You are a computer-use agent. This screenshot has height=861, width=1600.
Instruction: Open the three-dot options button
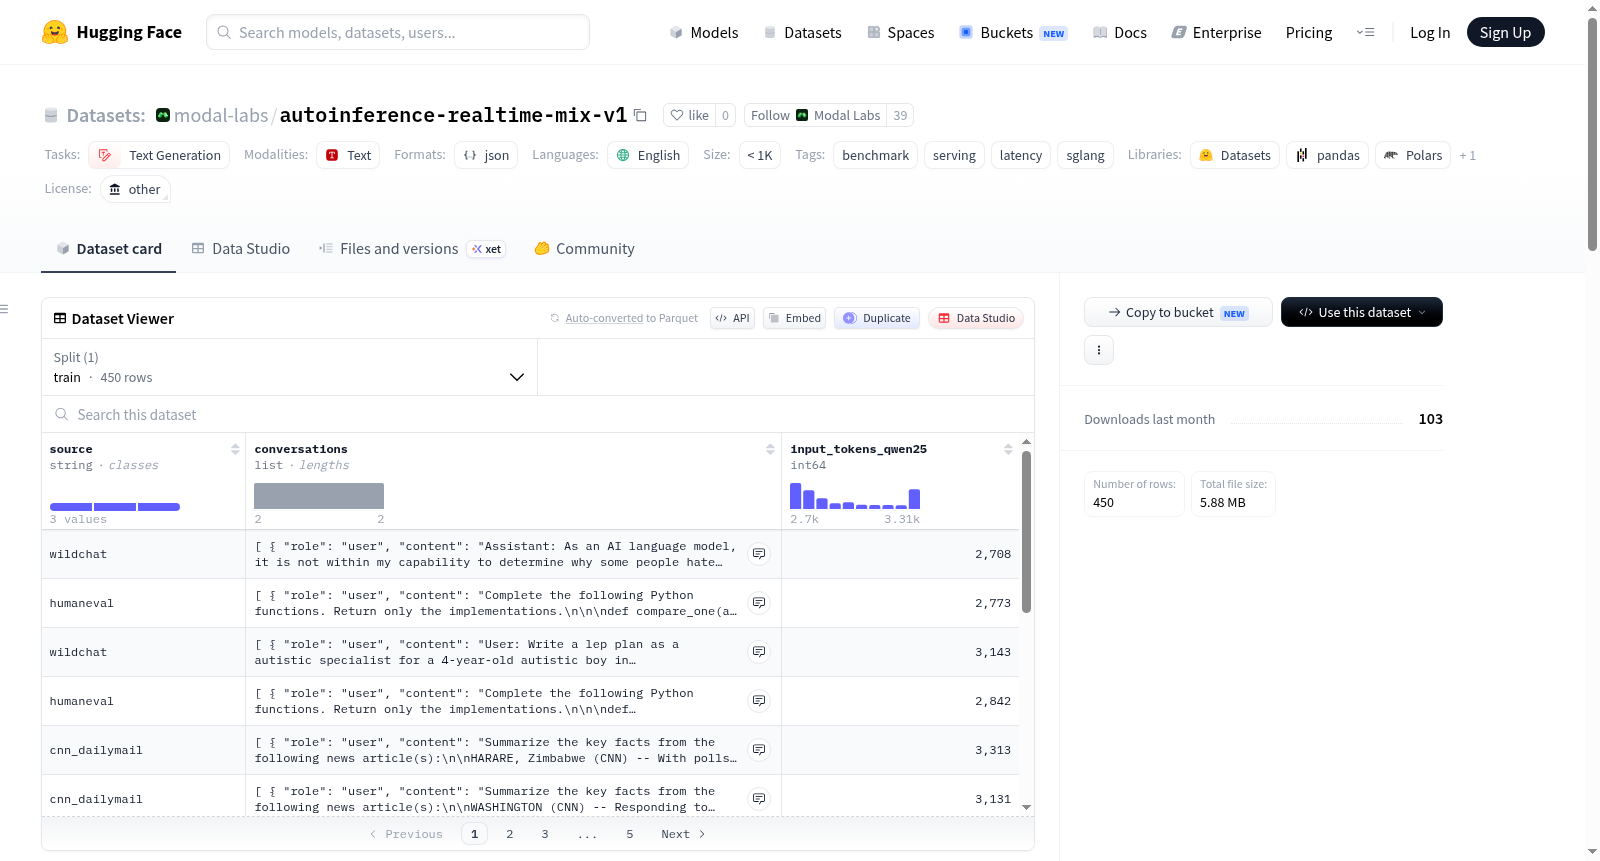pos(1099,350)
